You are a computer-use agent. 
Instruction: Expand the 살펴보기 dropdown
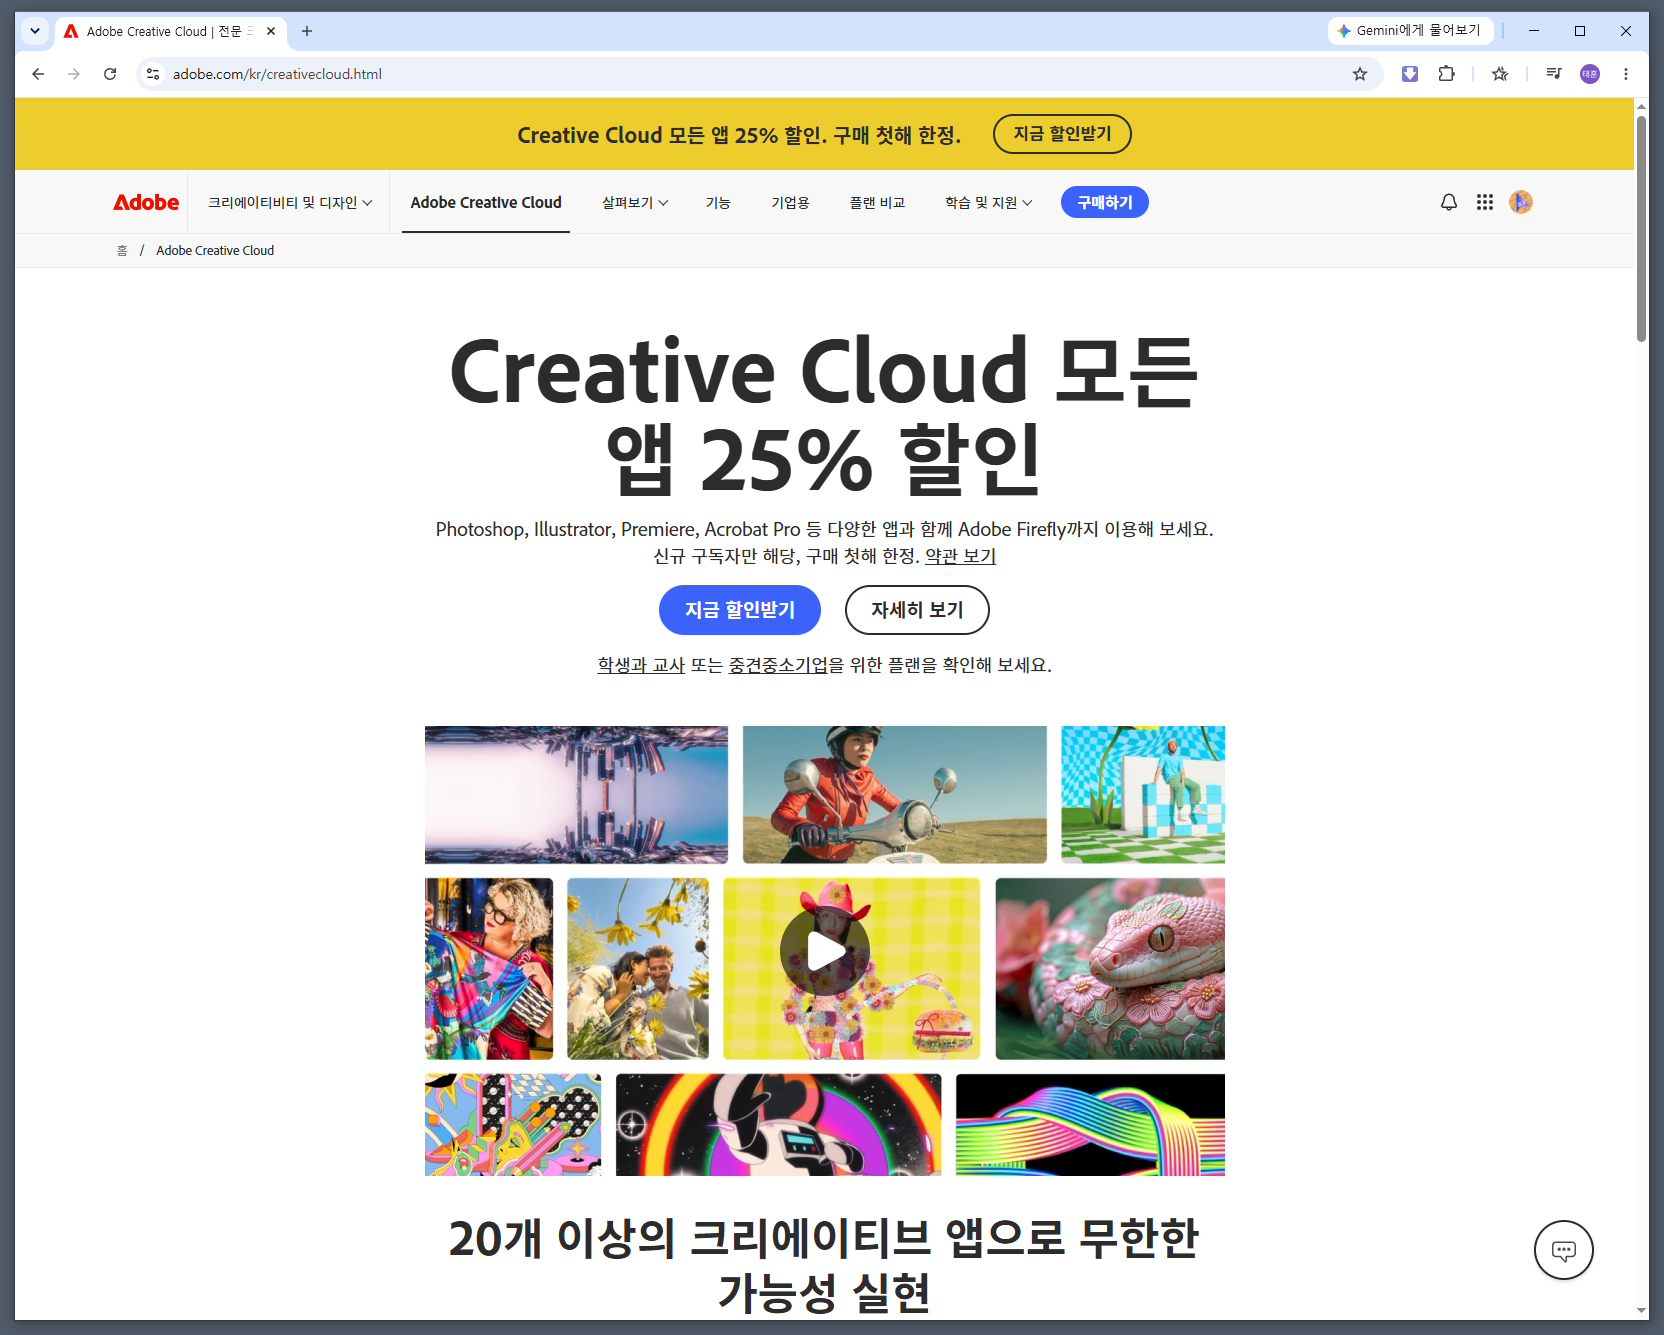pyautogui.click(x=635, y=202)
